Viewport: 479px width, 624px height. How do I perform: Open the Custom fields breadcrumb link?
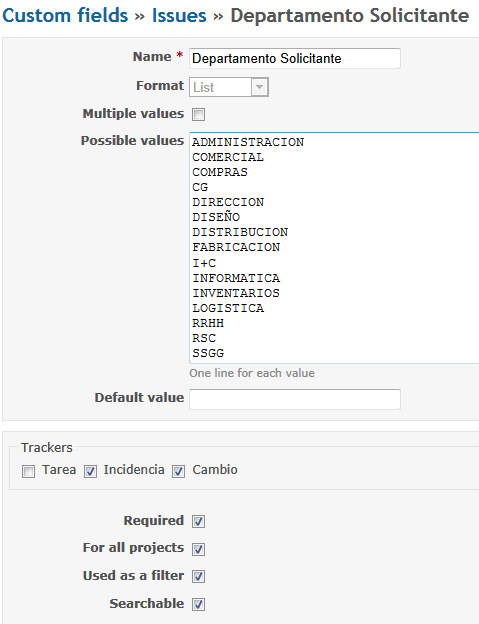[x=65, y=16]
